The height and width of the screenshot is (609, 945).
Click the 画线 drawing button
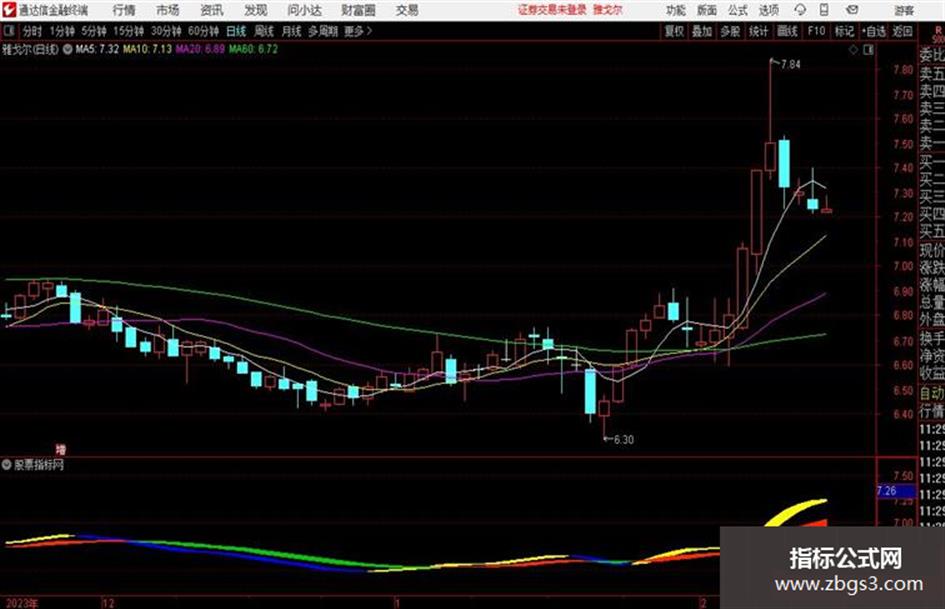click(x=787, y=31)
